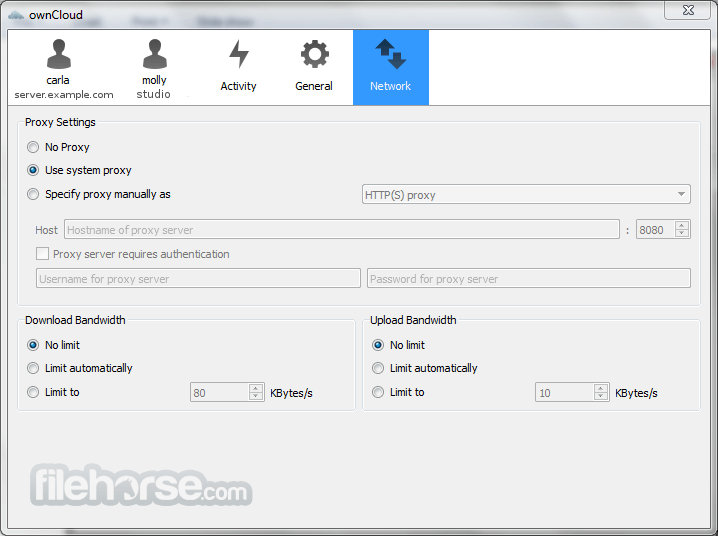Click the Proxy Settings group title
Image resolution: width=718 pixels, height=536 pixels.
(x=60, y=122)
